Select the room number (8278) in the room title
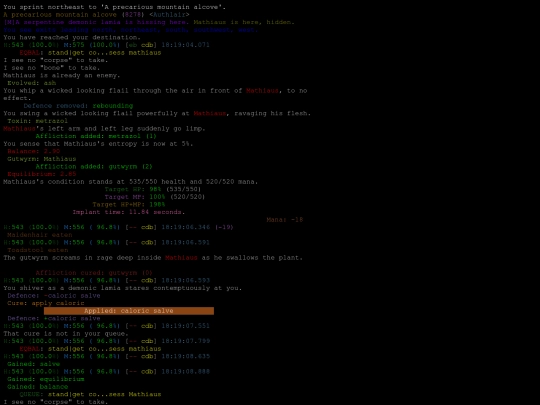Viewport: 540px width, 405px height. (x=133, y=14)
